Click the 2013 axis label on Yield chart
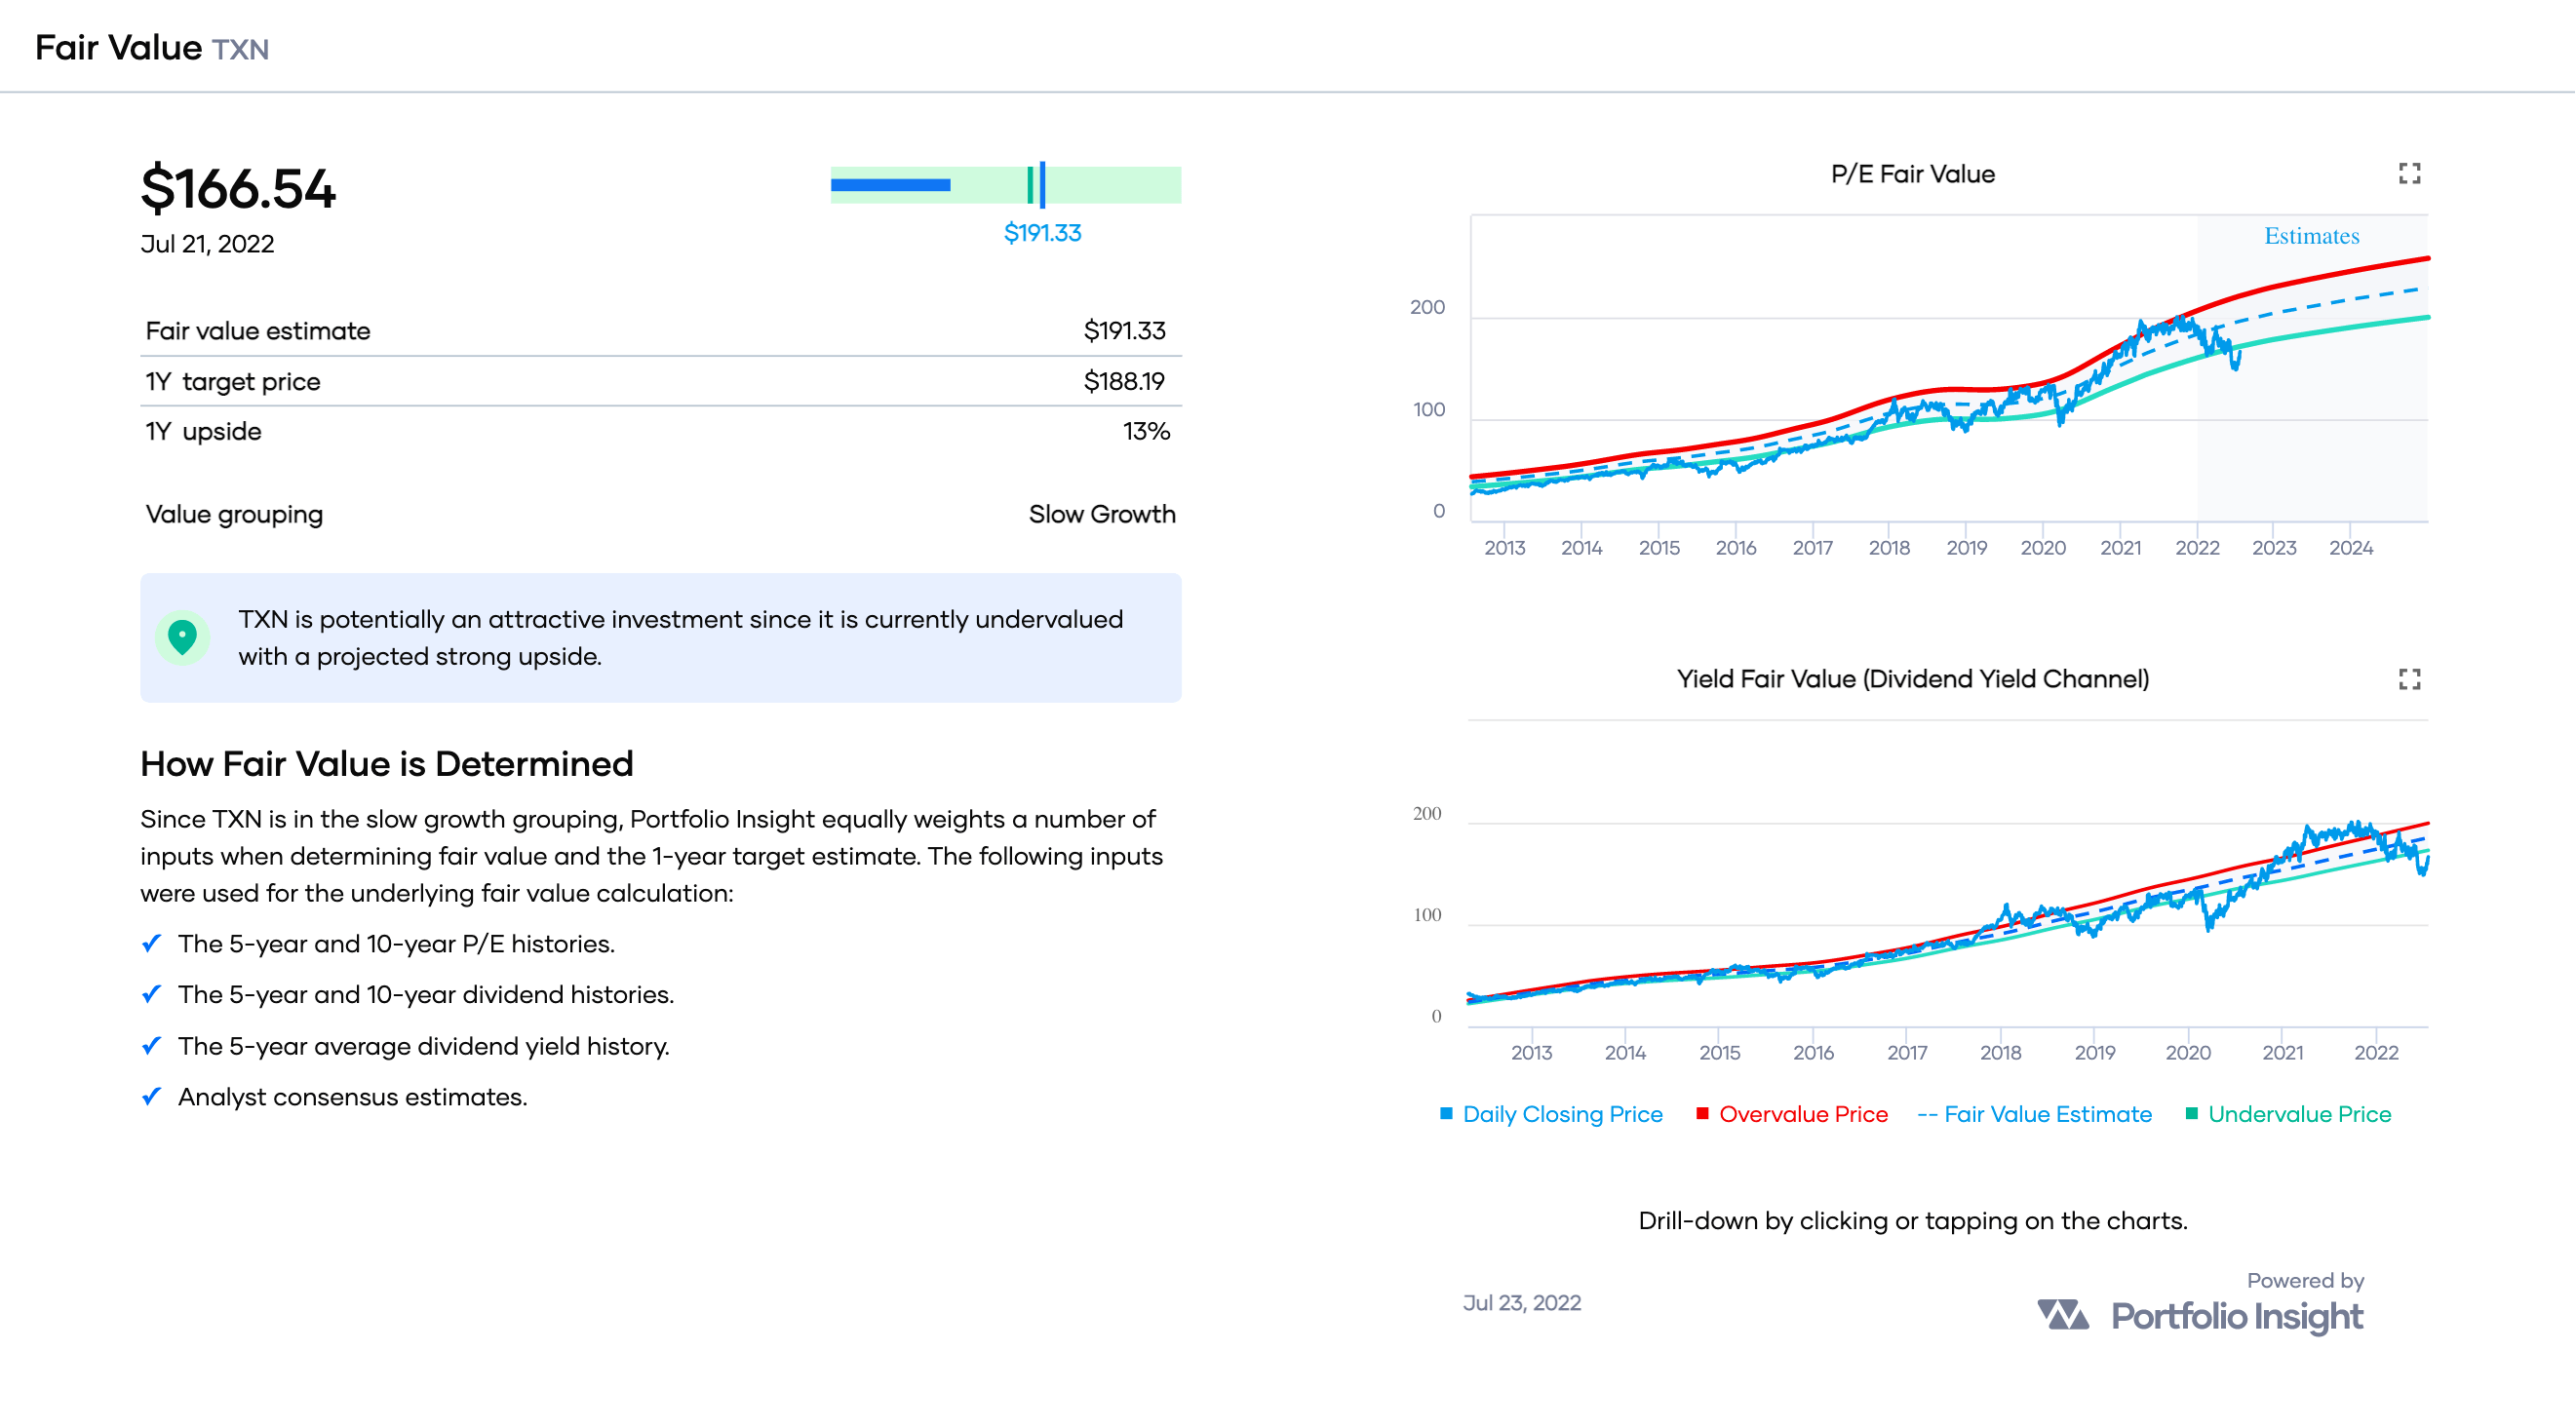Viewport: 2576px width, 1428px height. point(1531,1053)
